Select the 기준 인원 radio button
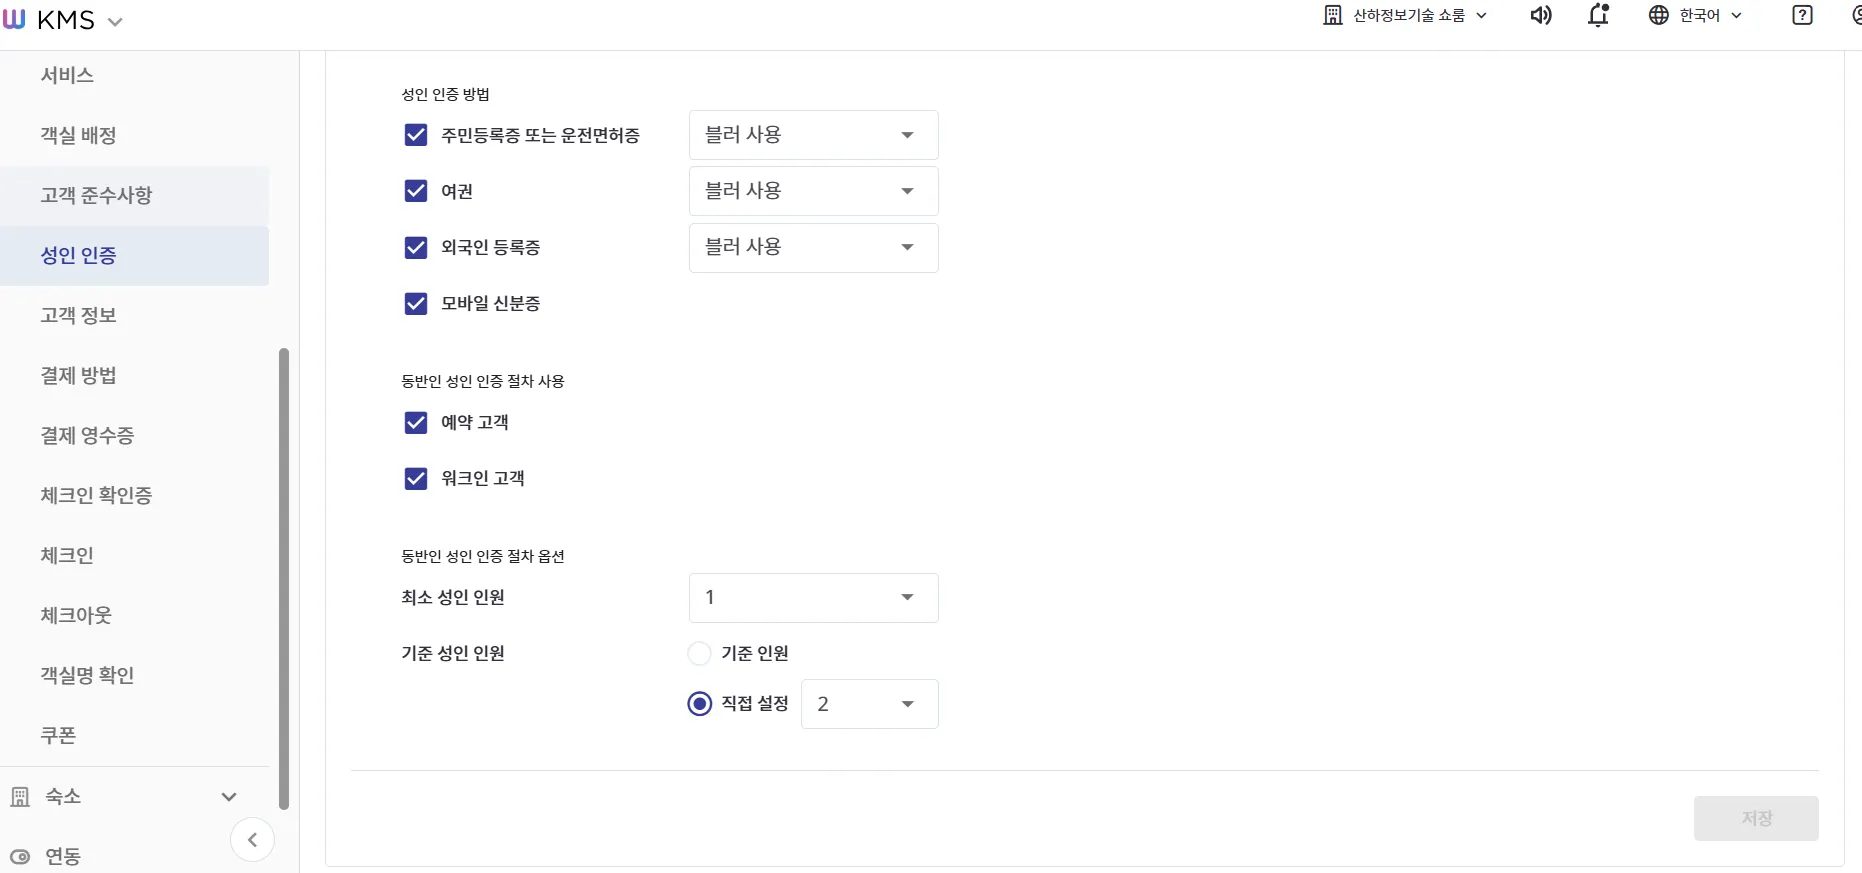 tap(699, 654)
